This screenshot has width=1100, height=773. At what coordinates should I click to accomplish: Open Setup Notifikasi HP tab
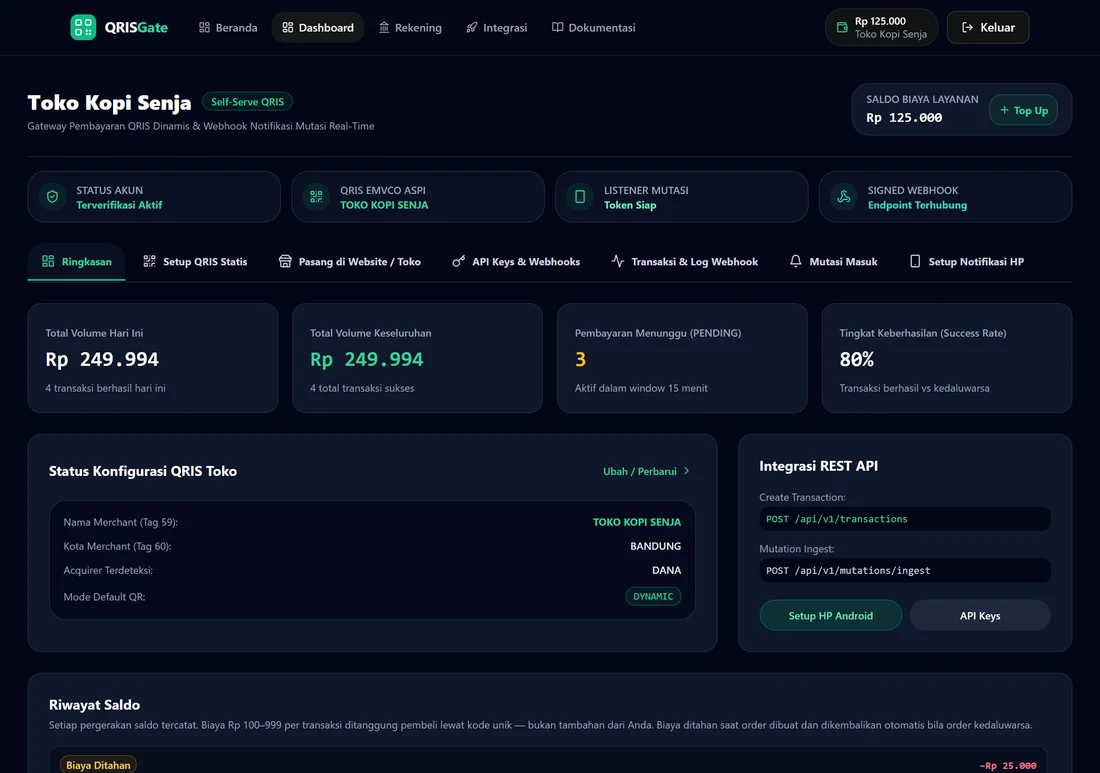[x=966, y=262]
